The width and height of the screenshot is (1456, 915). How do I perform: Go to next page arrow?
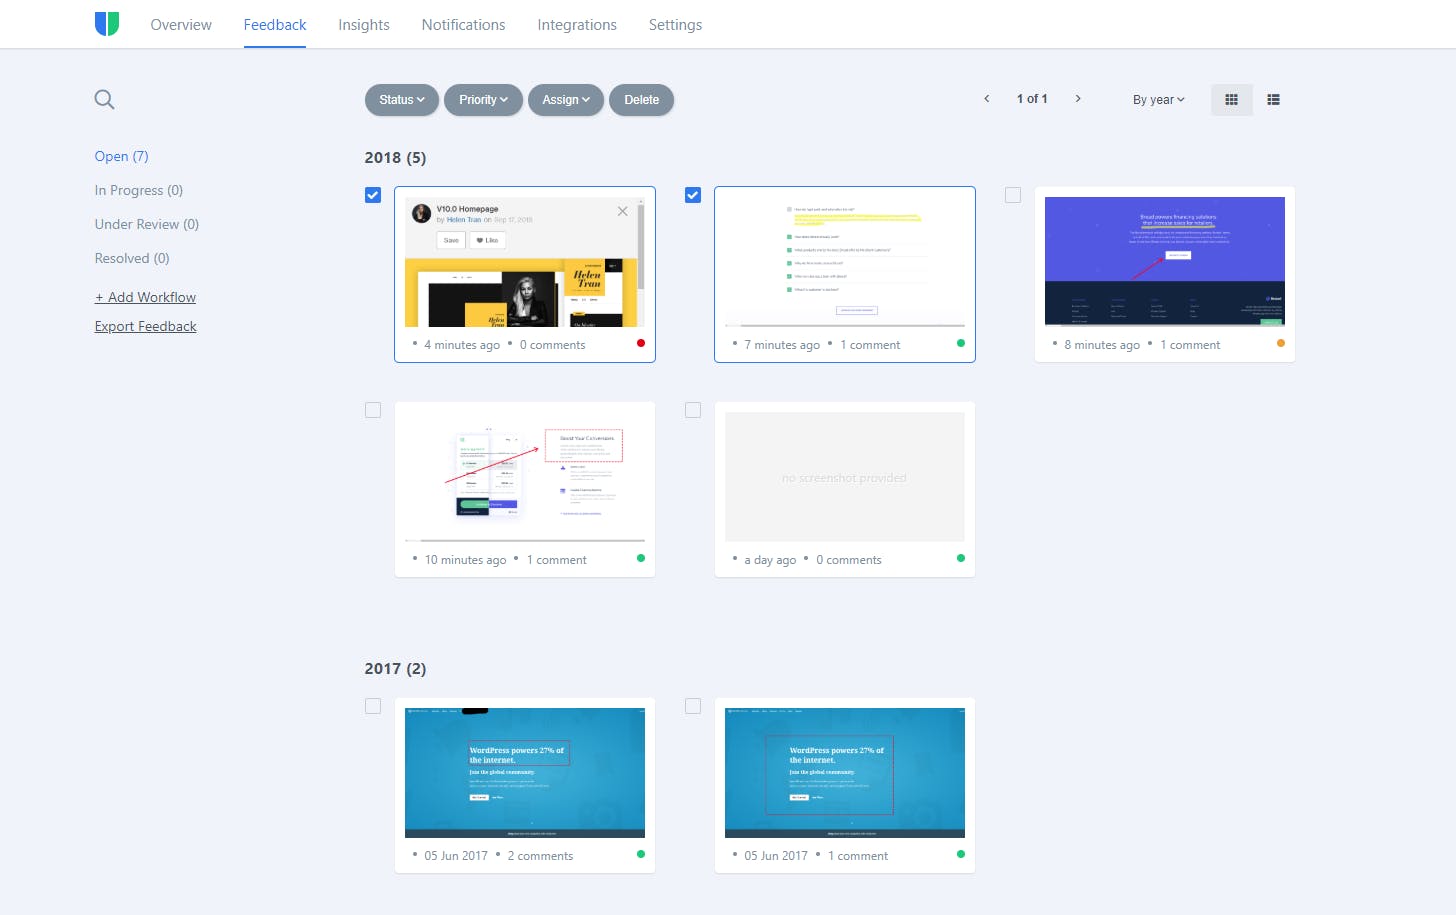[x=1078, y=98]
